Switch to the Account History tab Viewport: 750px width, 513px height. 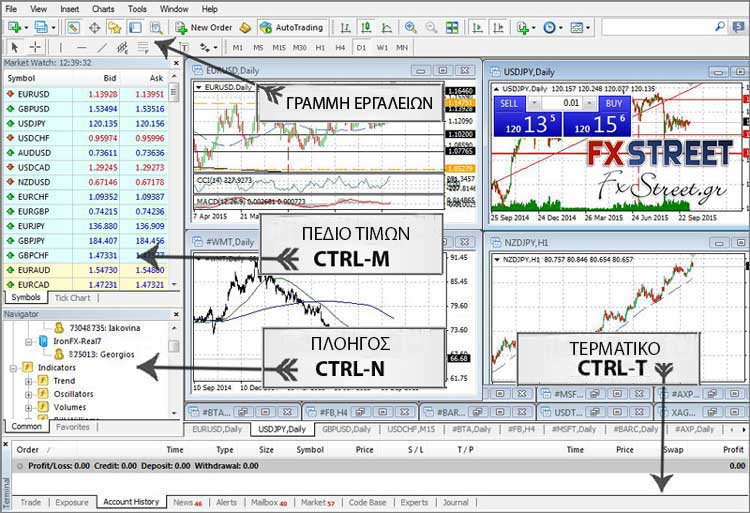(131, 502)
